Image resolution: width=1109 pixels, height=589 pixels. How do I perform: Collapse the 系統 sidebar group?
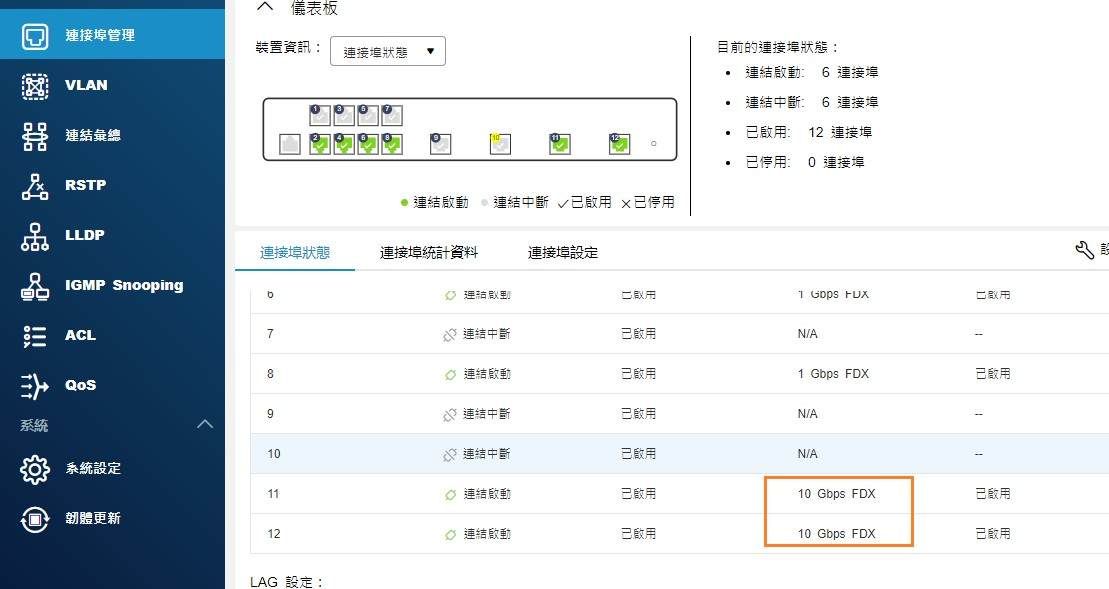(205, 425)
